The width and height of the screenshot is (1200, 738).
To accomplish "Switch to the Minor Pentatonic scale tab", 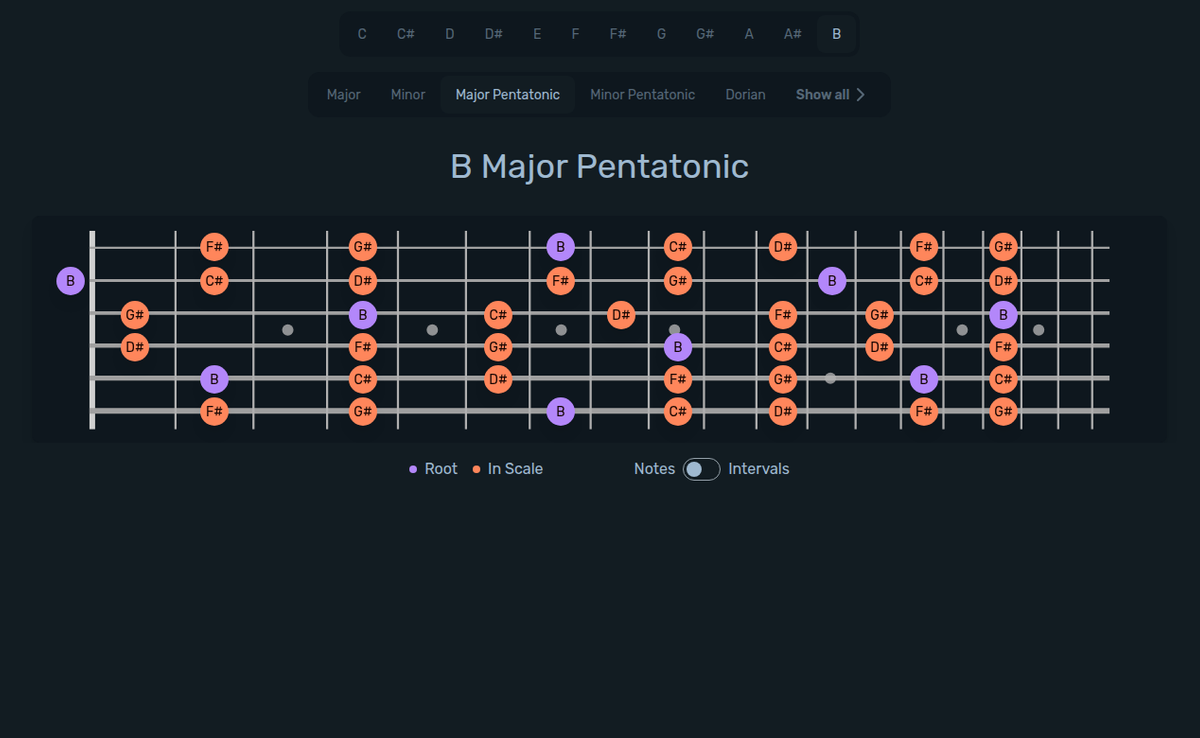I will 642,94.
